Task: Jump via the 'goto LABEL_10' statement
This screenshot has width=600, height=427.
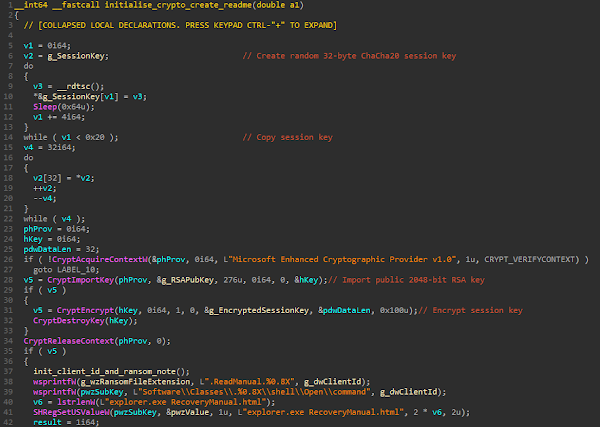Action: [x=66, y=270]
